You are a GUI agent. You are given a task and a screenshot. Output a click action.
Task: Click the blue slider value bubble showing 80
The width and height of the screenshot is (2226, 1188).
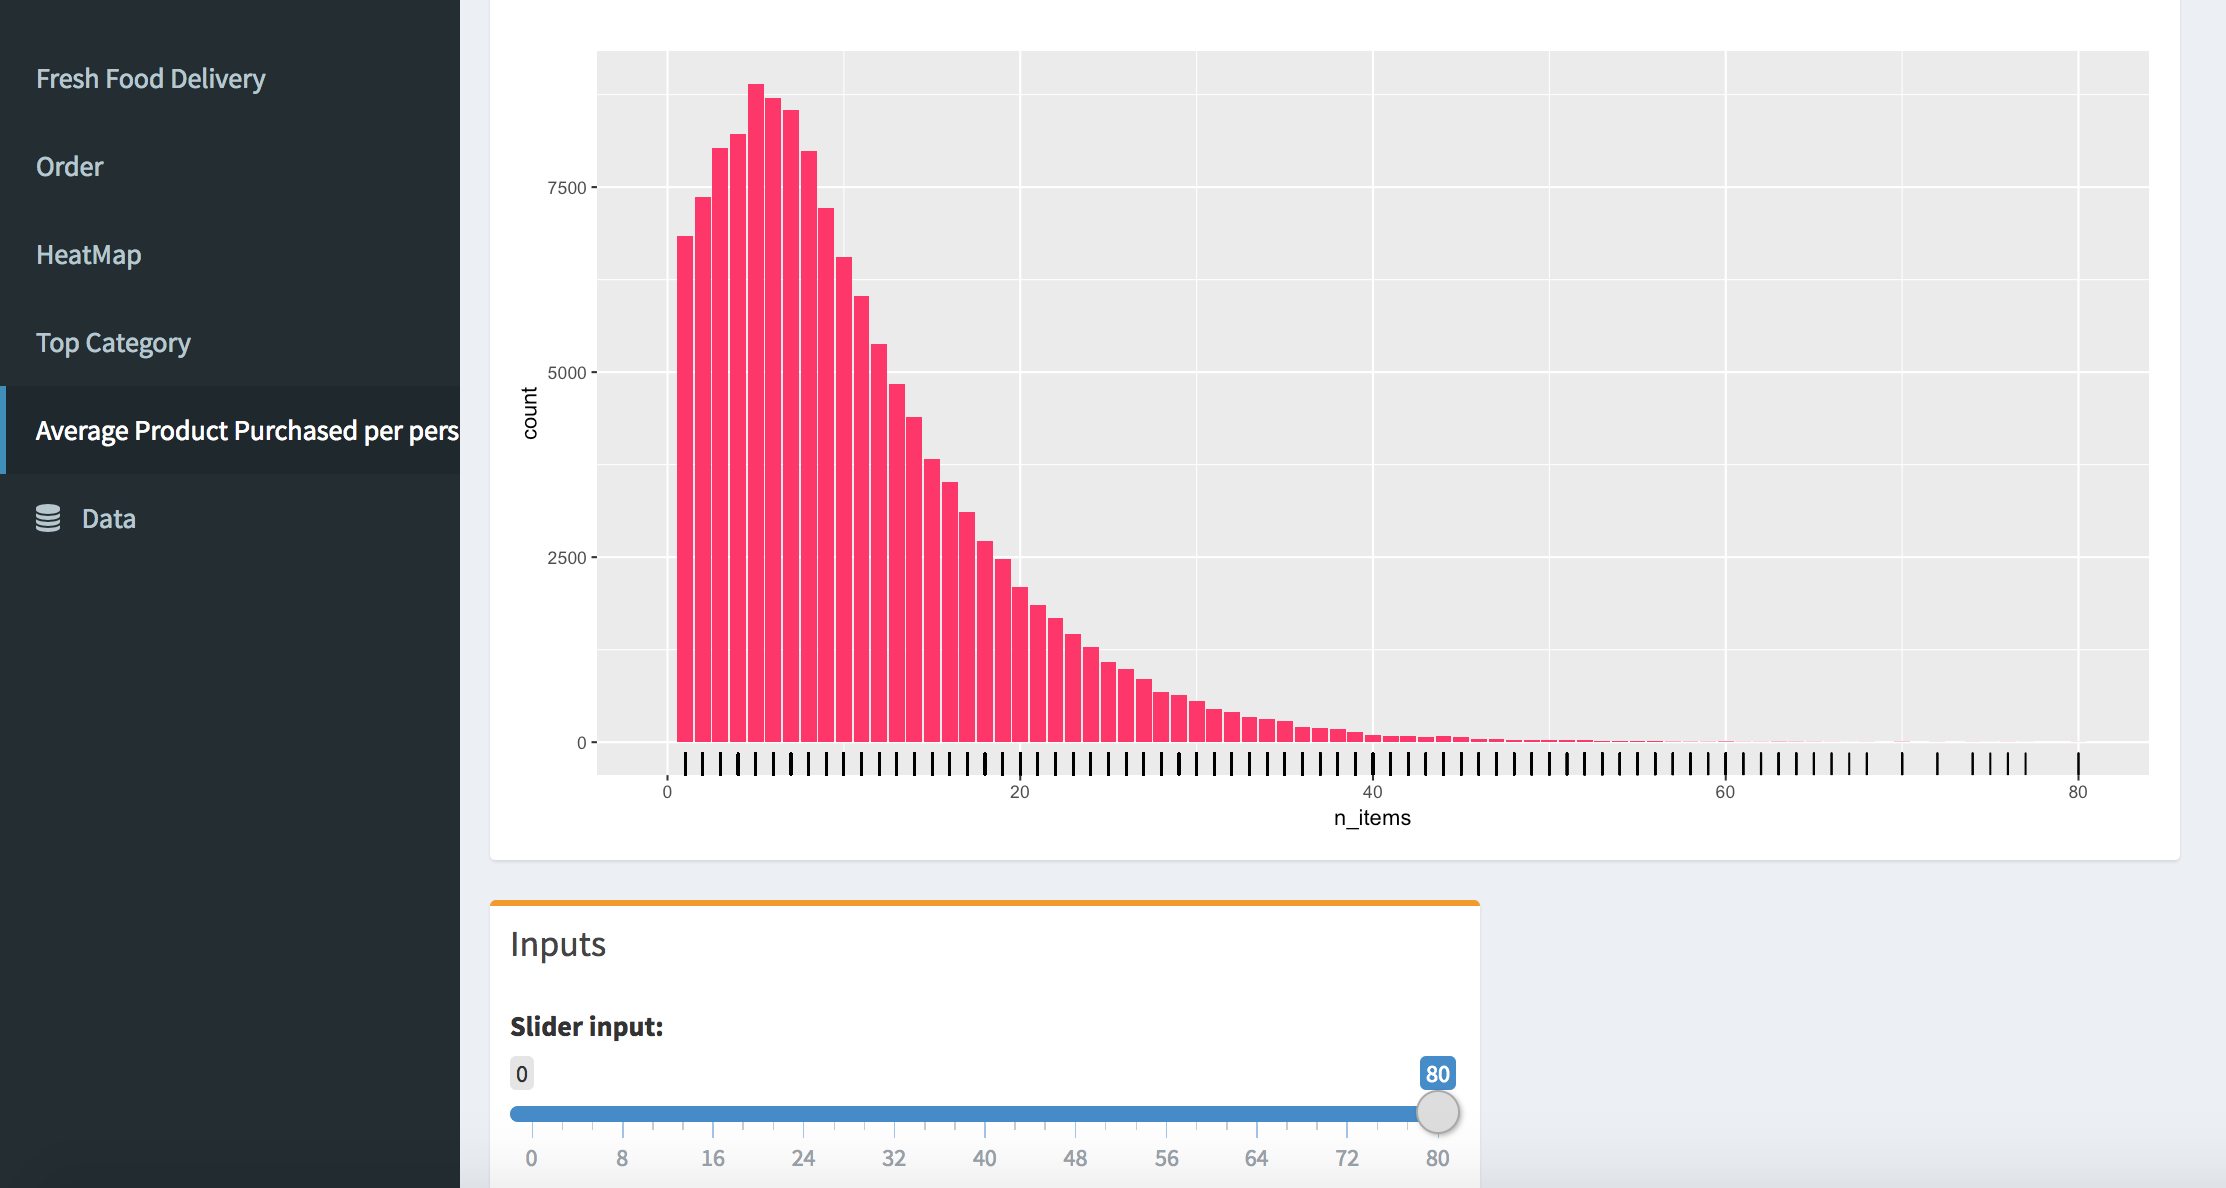coord(1437,1074)
